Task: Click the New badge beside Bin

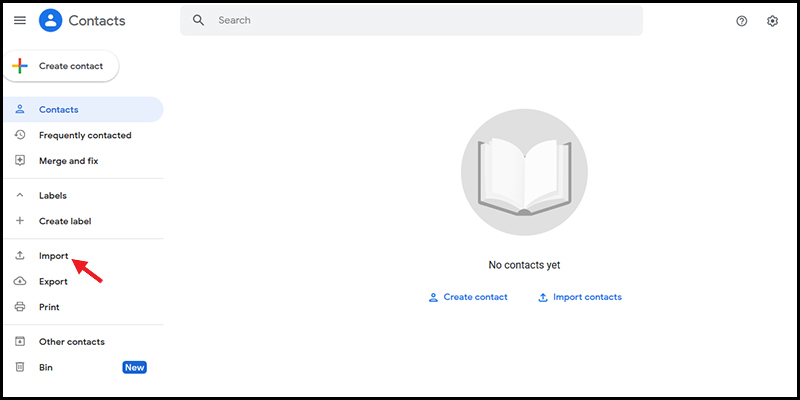Action: [134, 367]
